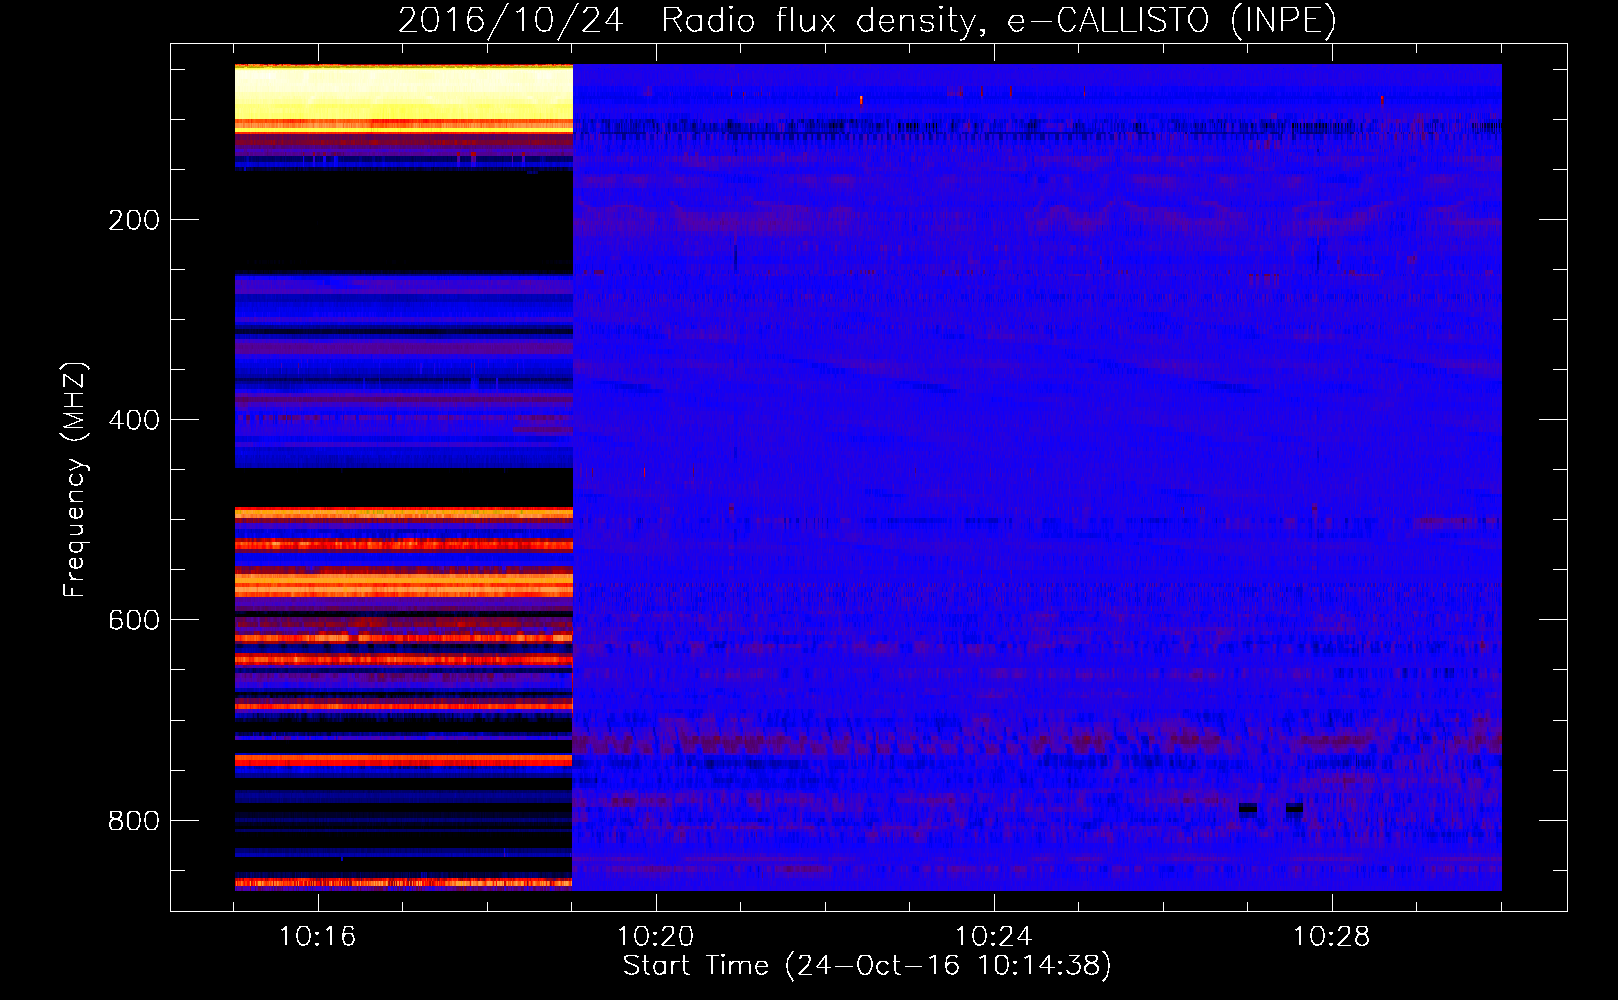1618x1000 pixels.
Task: Click the date '2016/10/24' in the title
Action: 511,21
